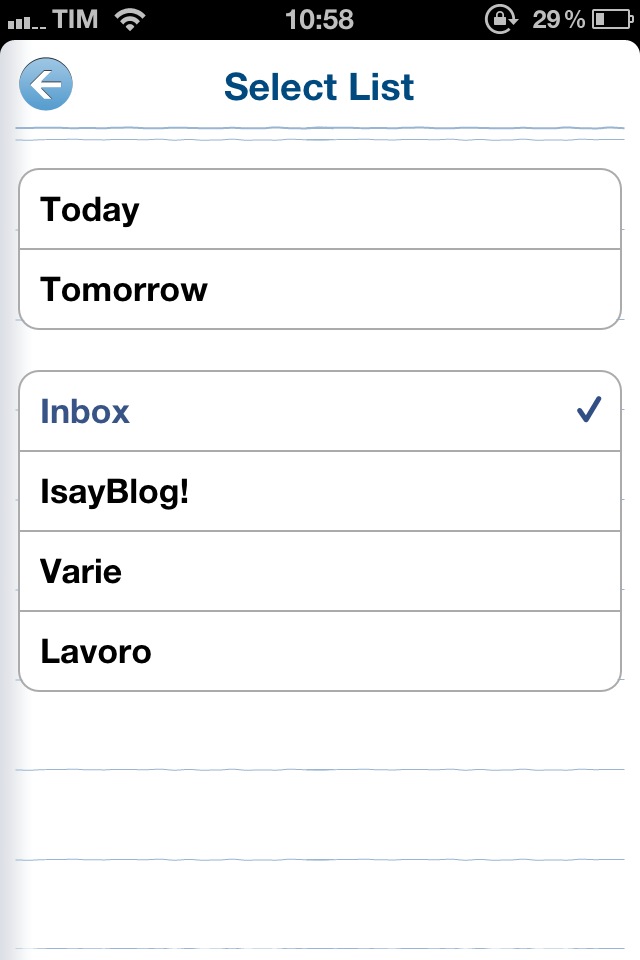Tap the Wi-Fi status icon

[x=130, y=19]
